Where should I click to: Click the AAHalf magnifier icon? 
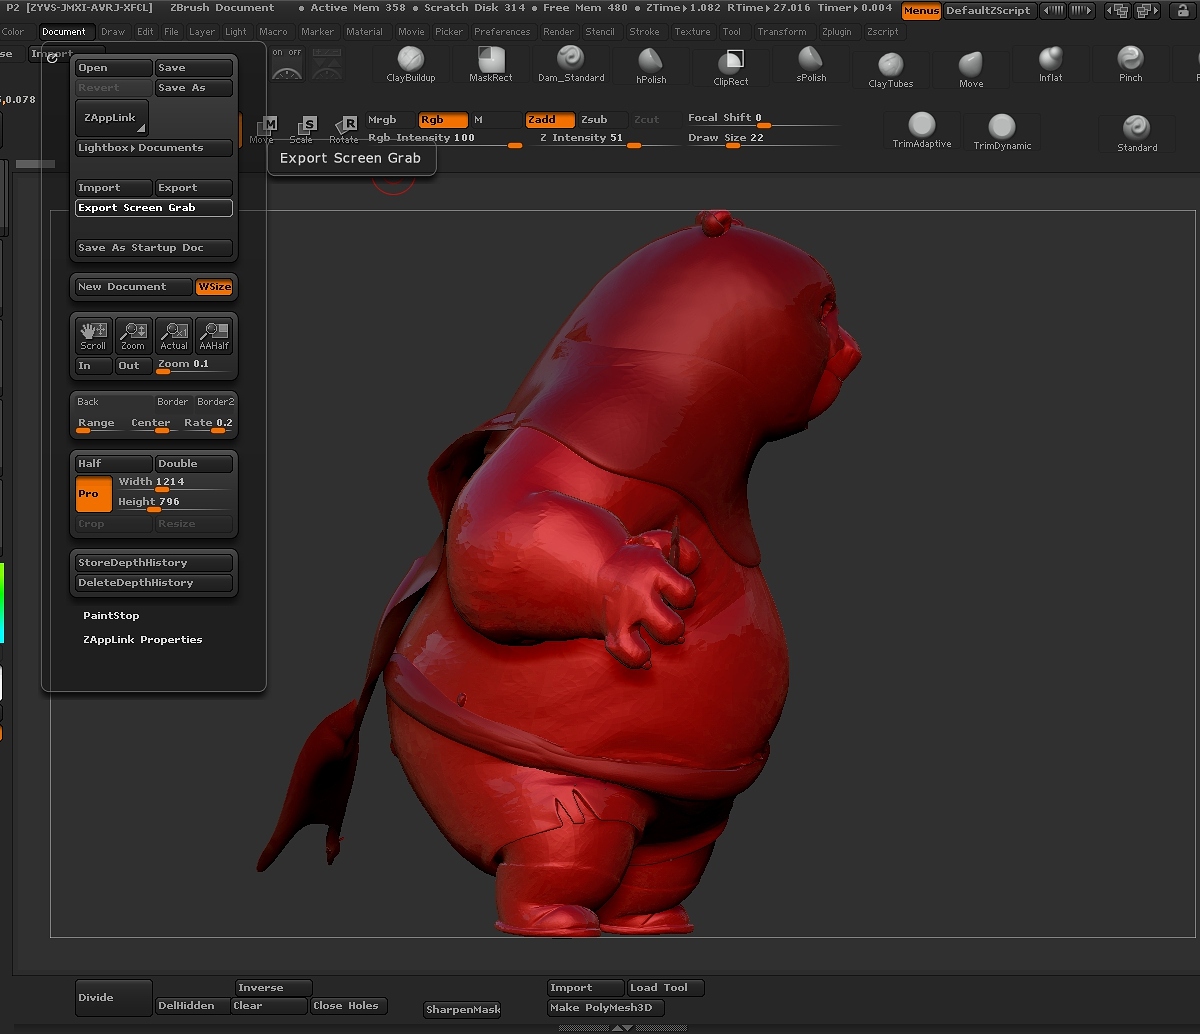click(x=214, y=336)
